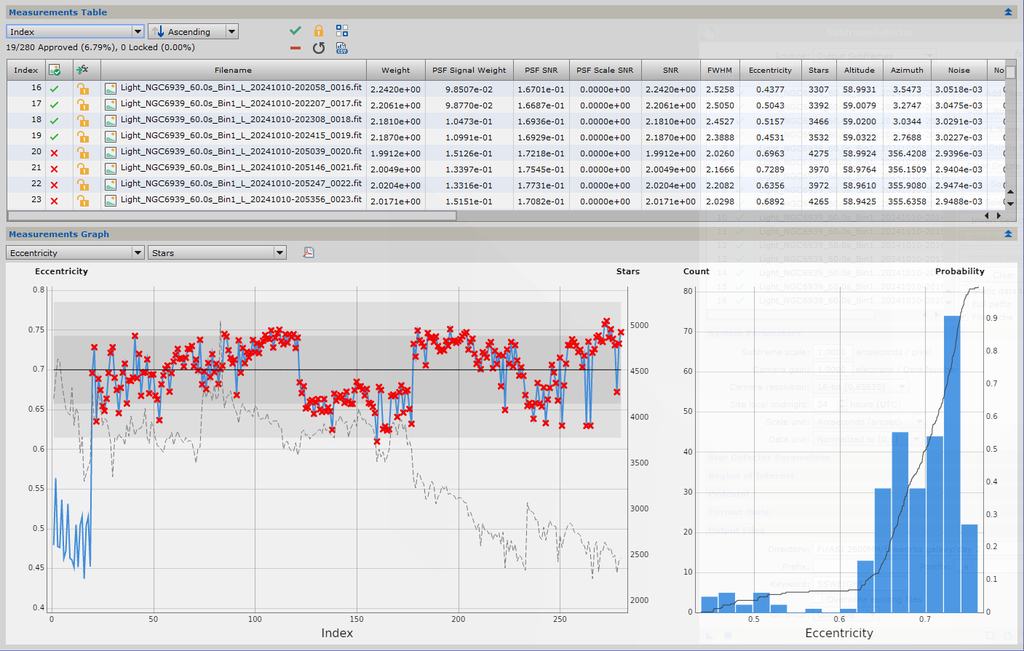Click the lock subframes toolbar icon
The width and height of the screenshot is (1024, 651).
[319, 31]
